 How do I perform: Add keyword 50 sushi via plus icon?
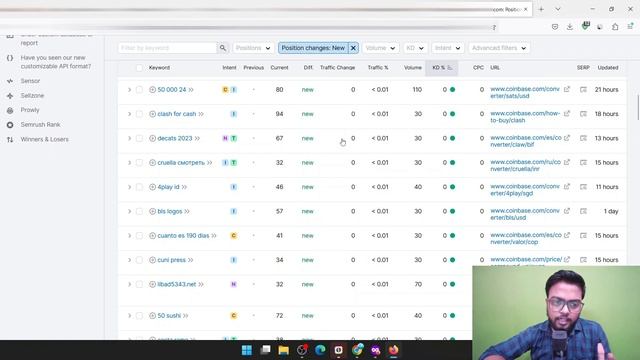pos(152,316)
